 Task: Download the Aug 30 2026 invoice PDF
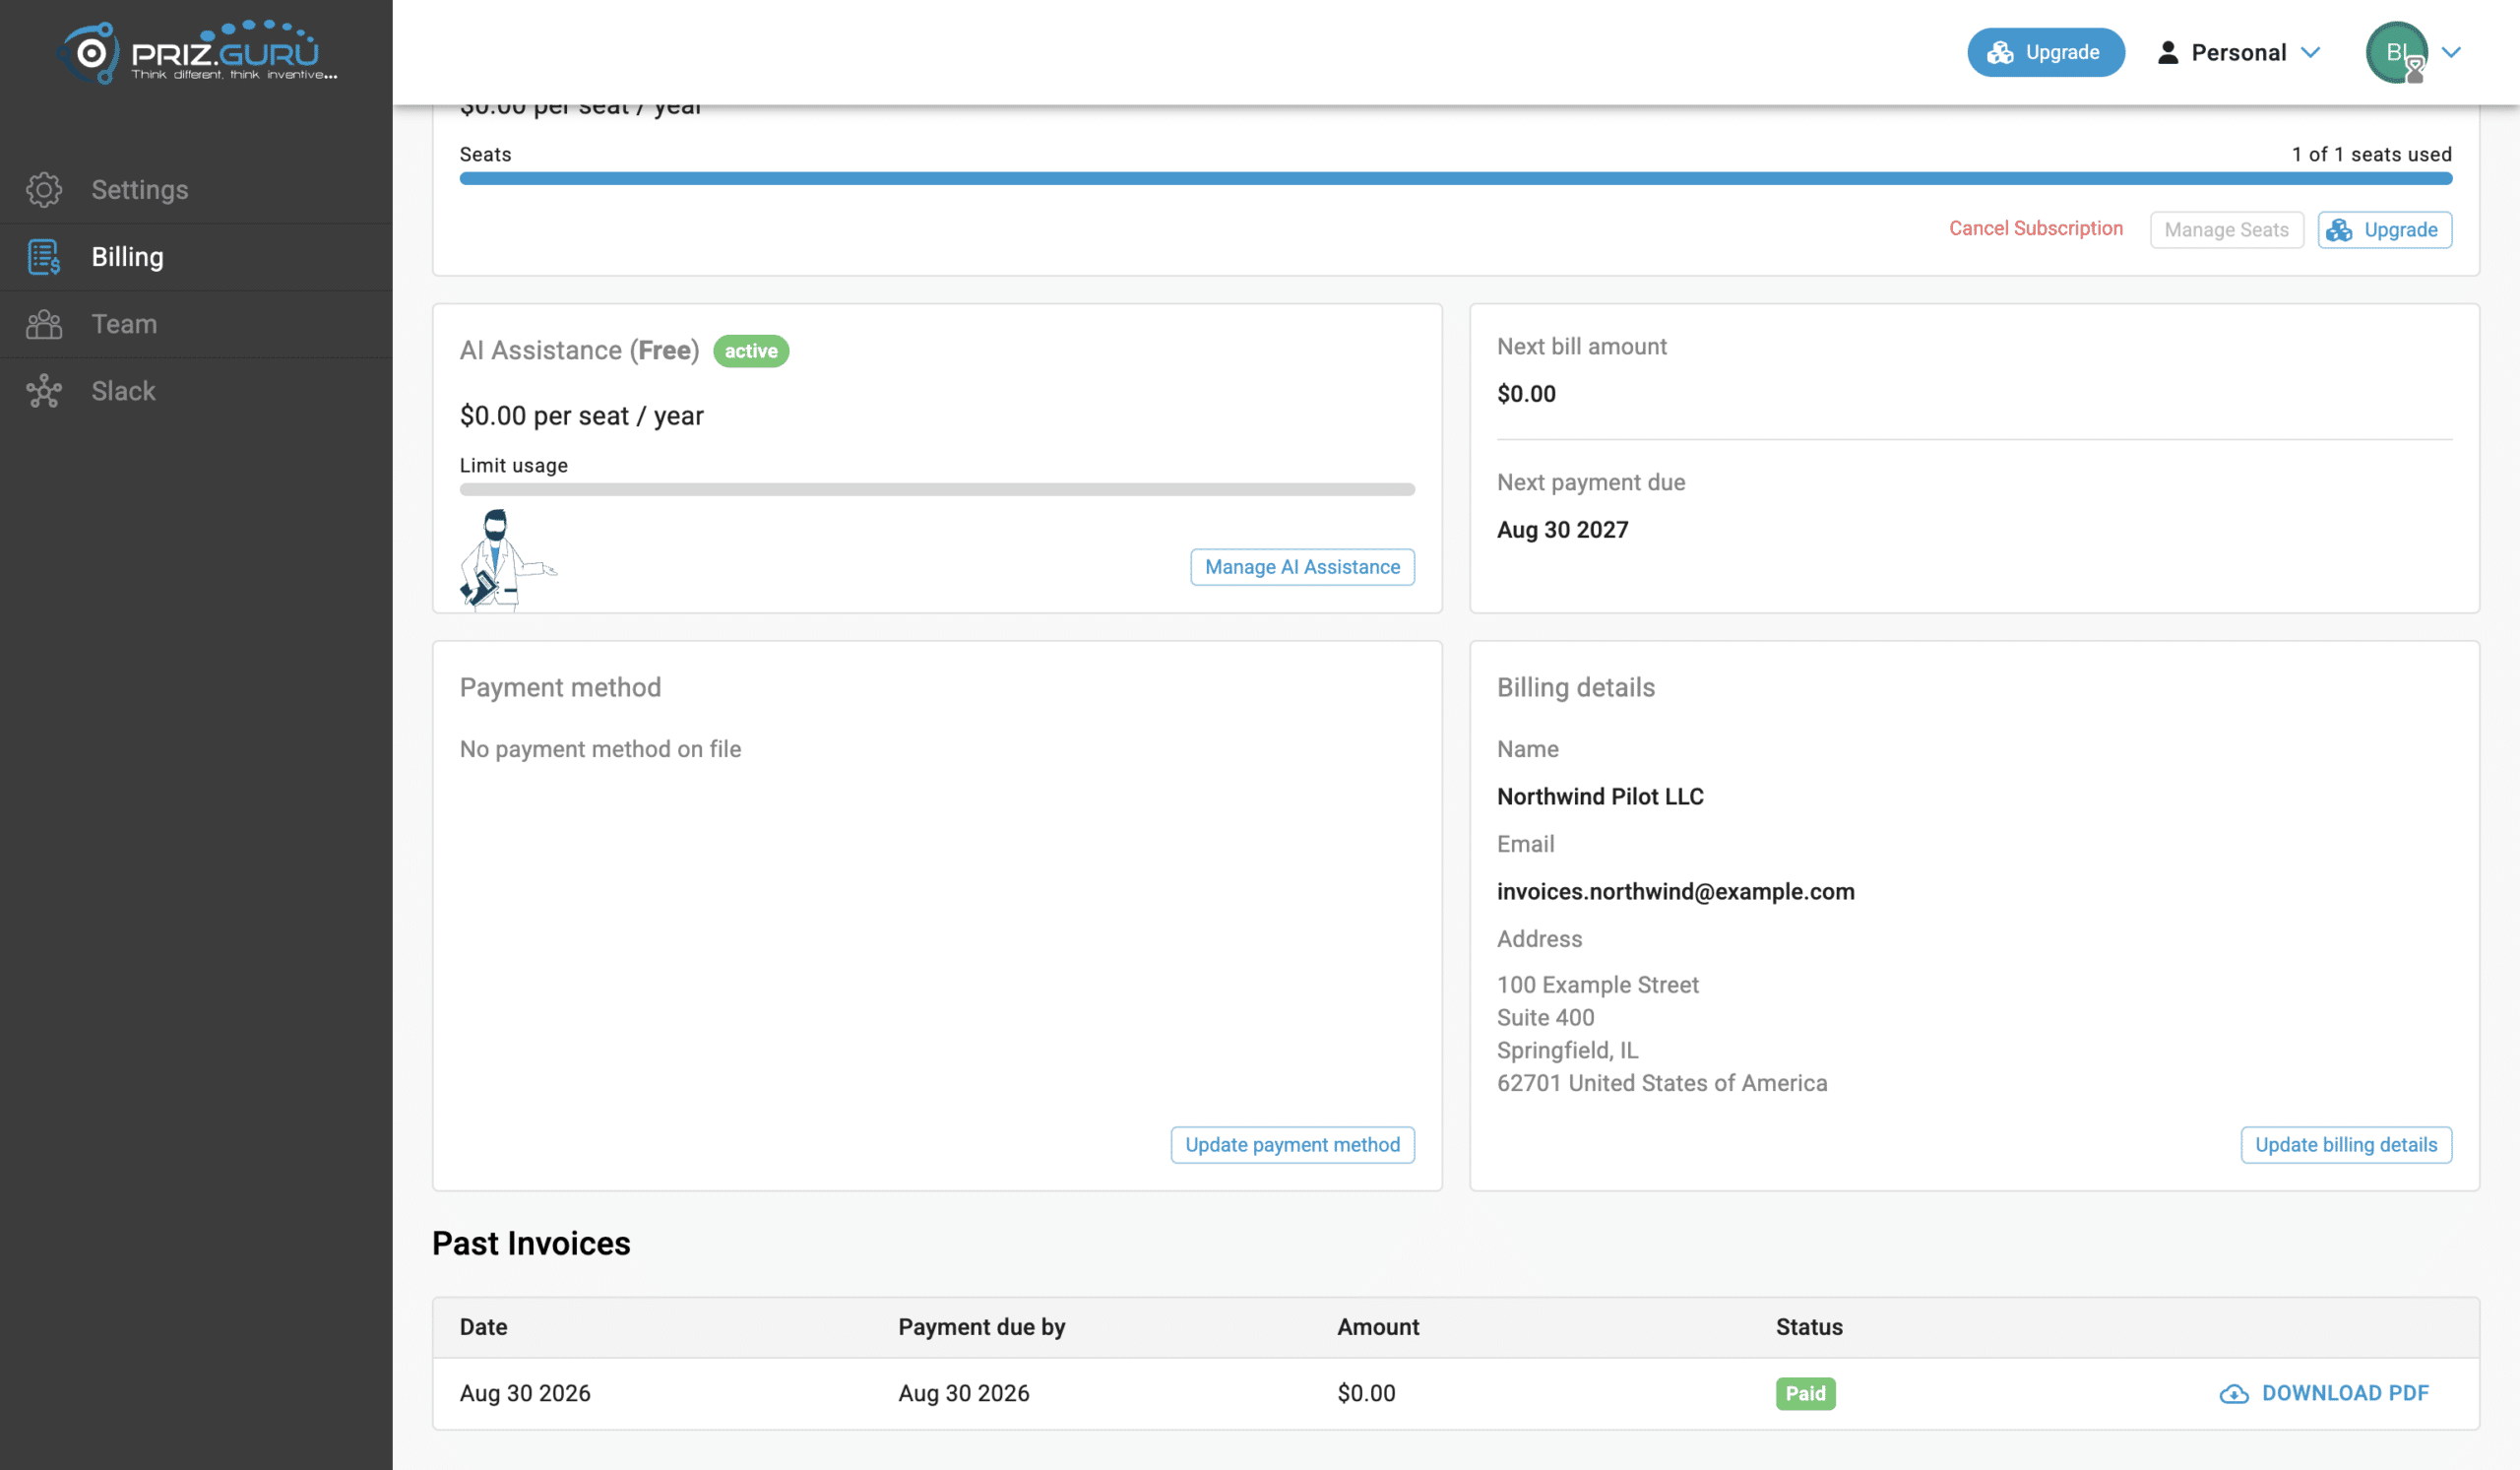(x=2324, y=1394)
